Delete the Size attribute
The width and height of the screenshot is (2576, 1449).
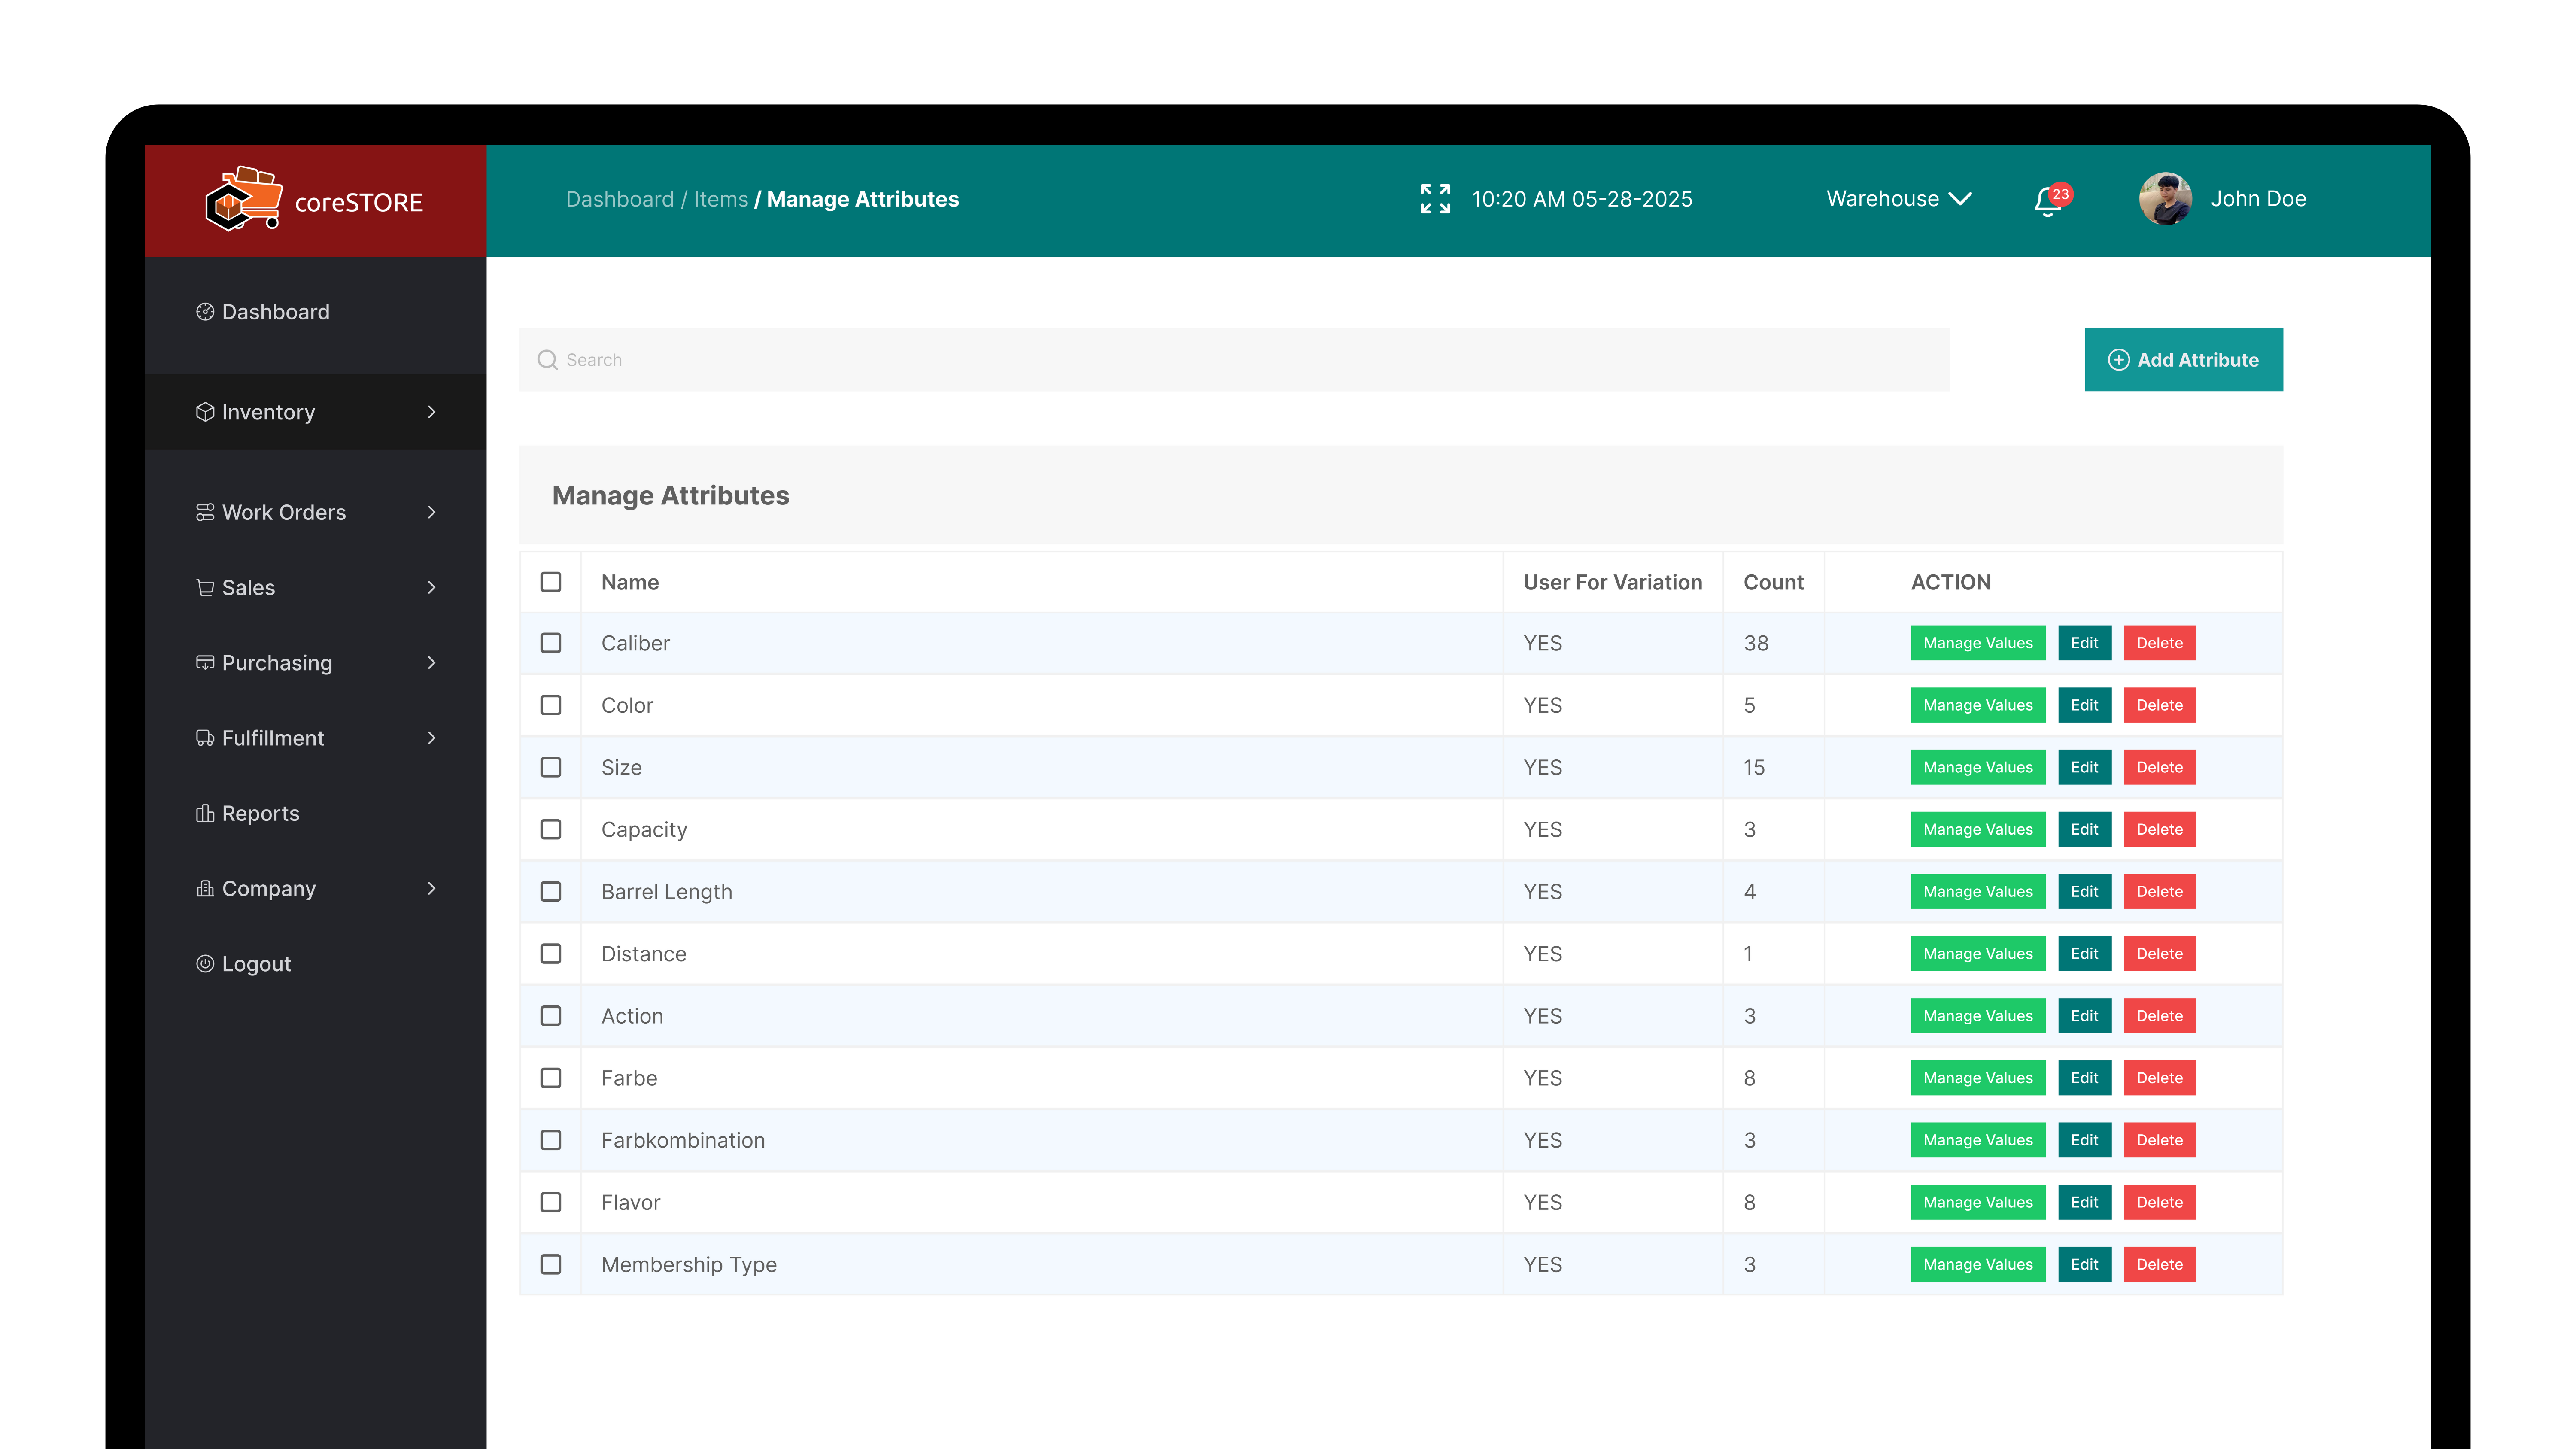2160,767
